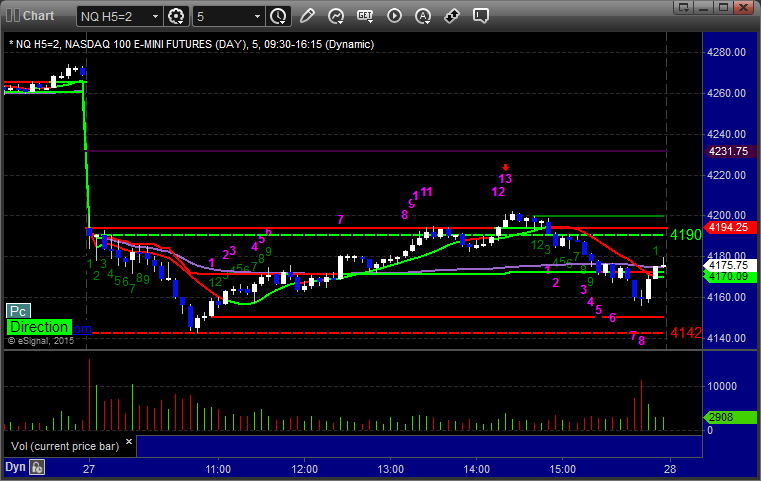Start bar replay with the play icon
The height and width of the screenshot is (481, 761).
click(x=394, y=16)
